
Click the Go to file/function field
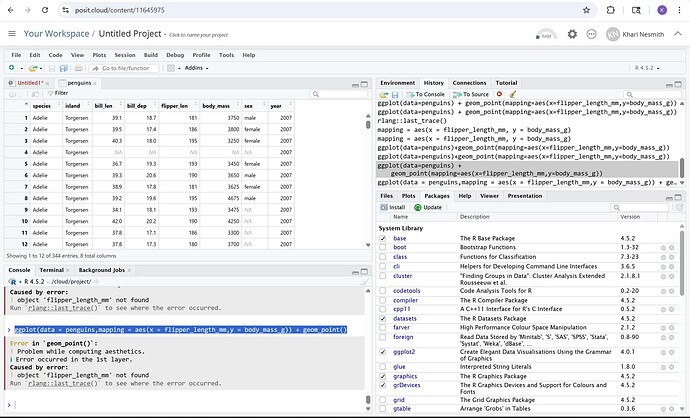124,68
